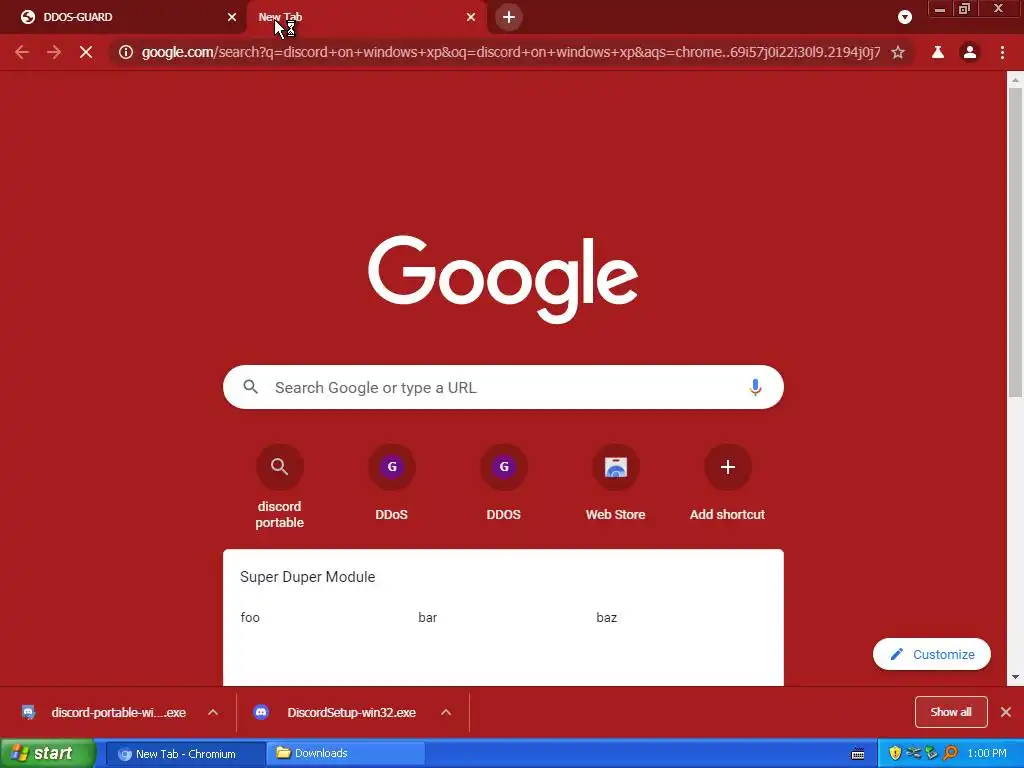This screenshot has width=1024, height=768.
Task: Expand options for DiscordSetup-win32.exe download
Action: (x=446, y=712)
